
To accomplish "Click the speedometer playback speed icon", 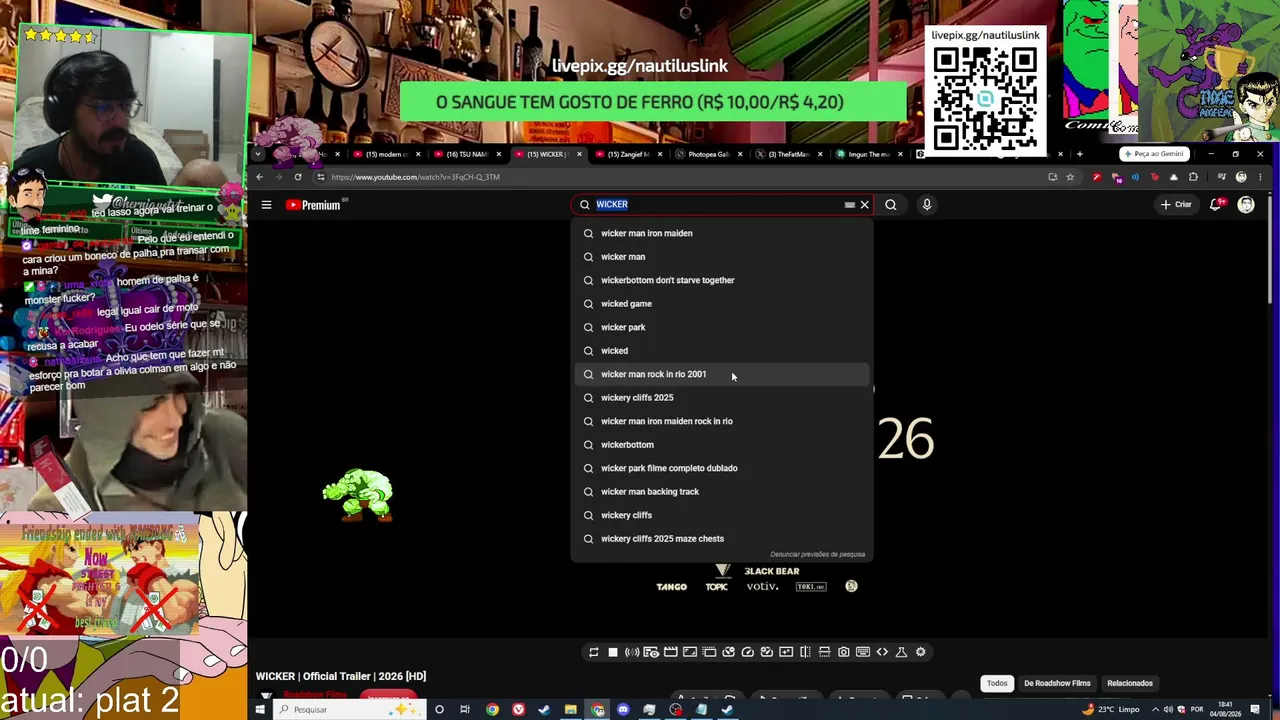I will tap(747, 652).
